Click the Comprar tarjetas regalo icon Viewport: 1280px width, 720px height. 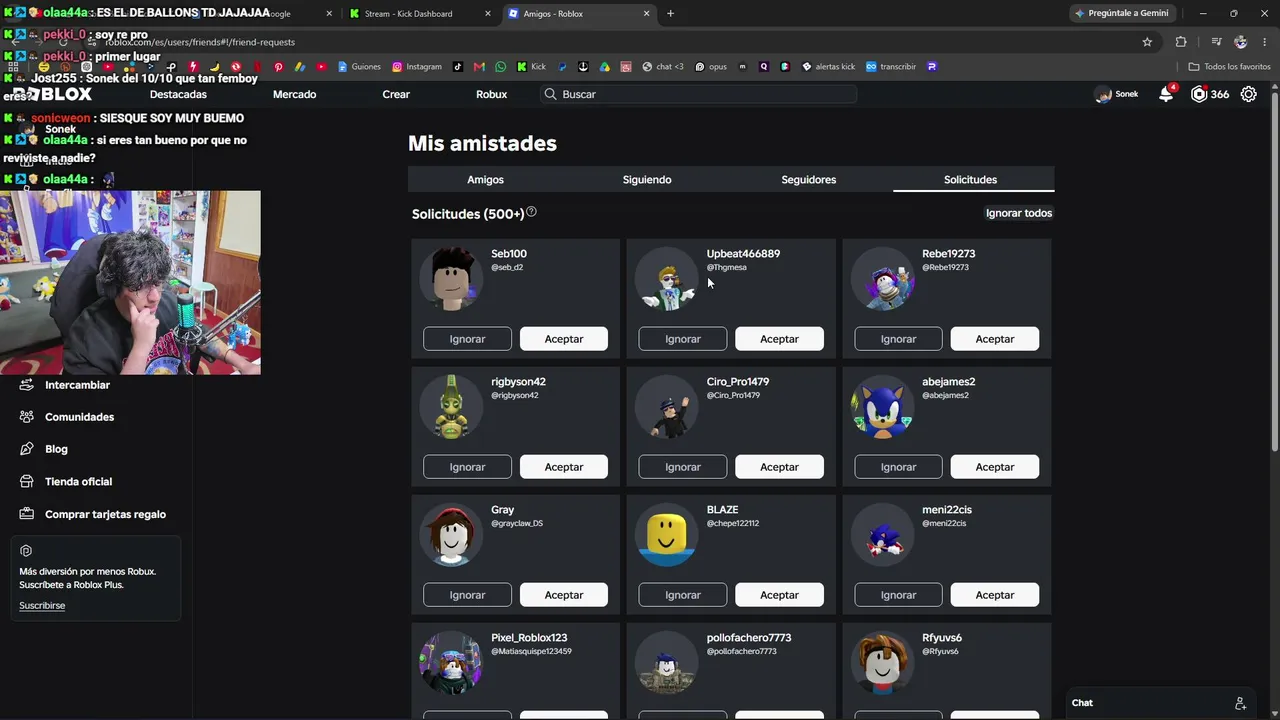pyautogui.click(x=26, y=514)
